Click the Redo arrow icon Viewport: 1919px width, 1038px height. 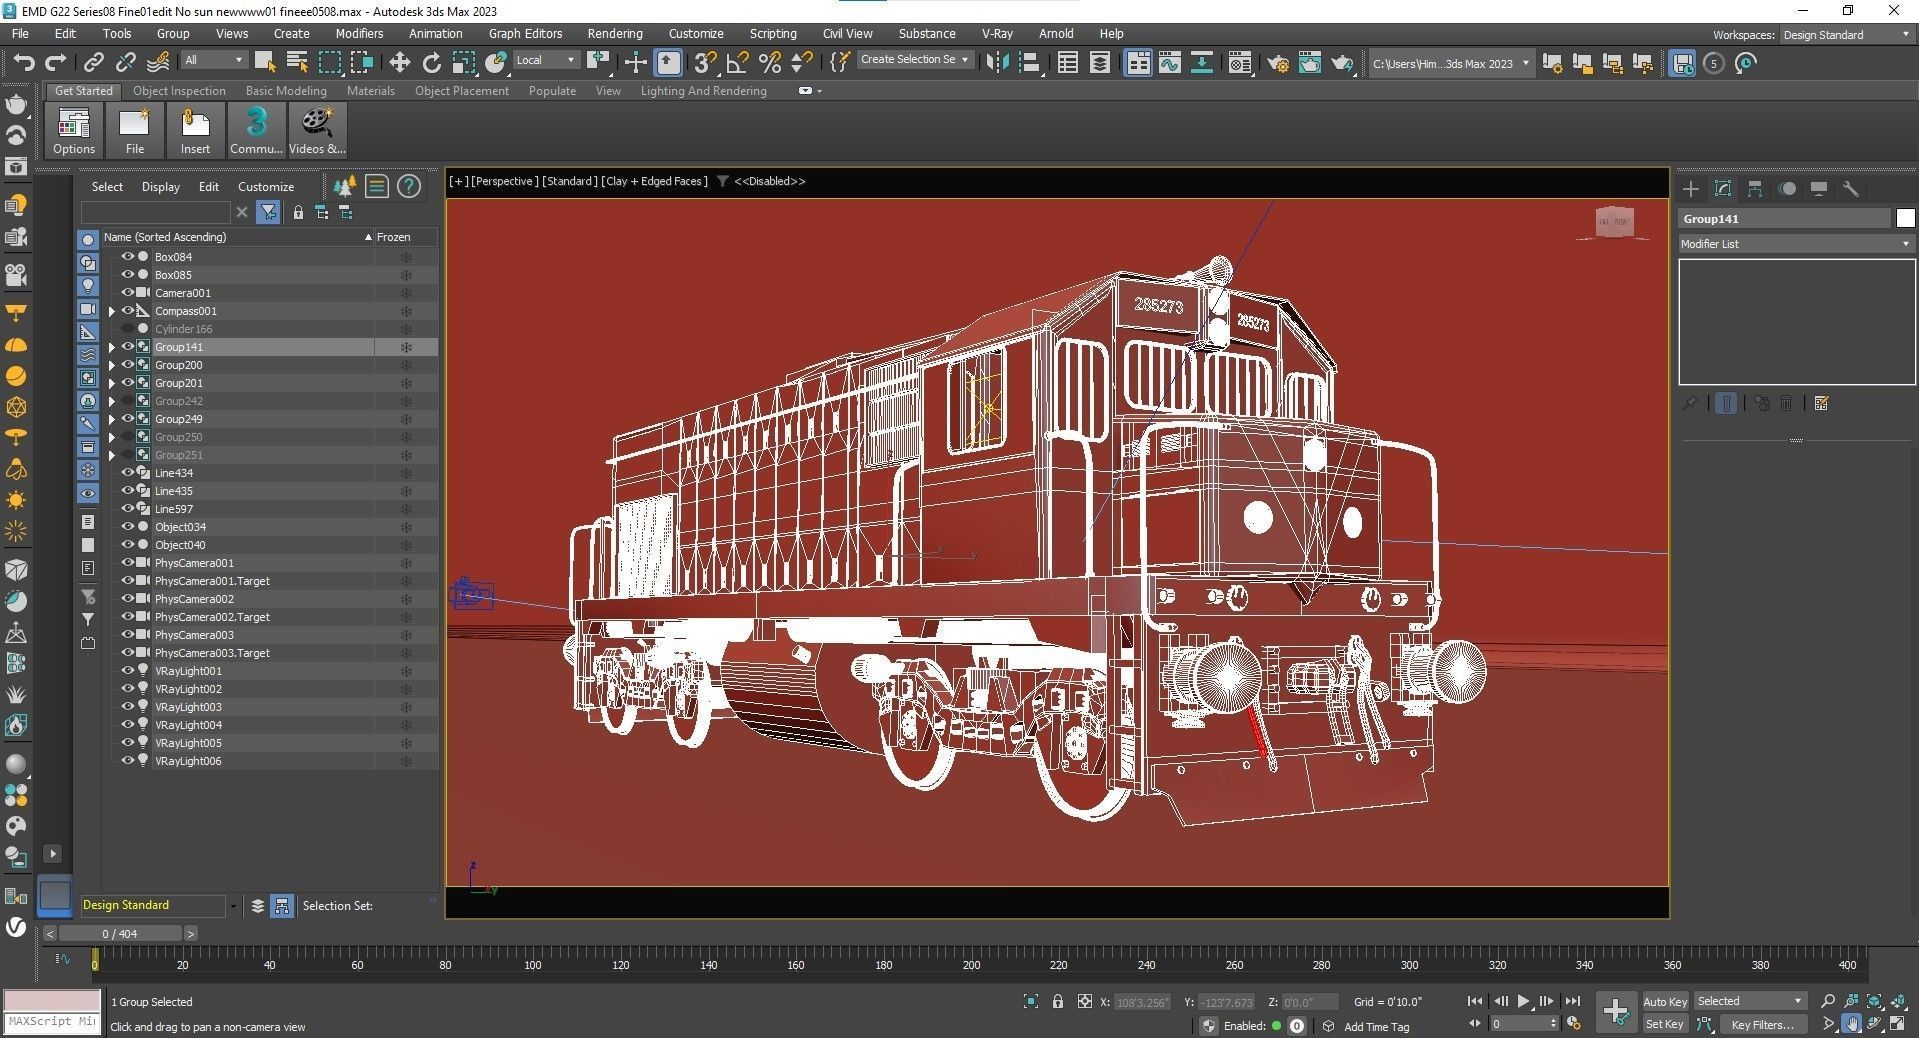pos(55,63)
